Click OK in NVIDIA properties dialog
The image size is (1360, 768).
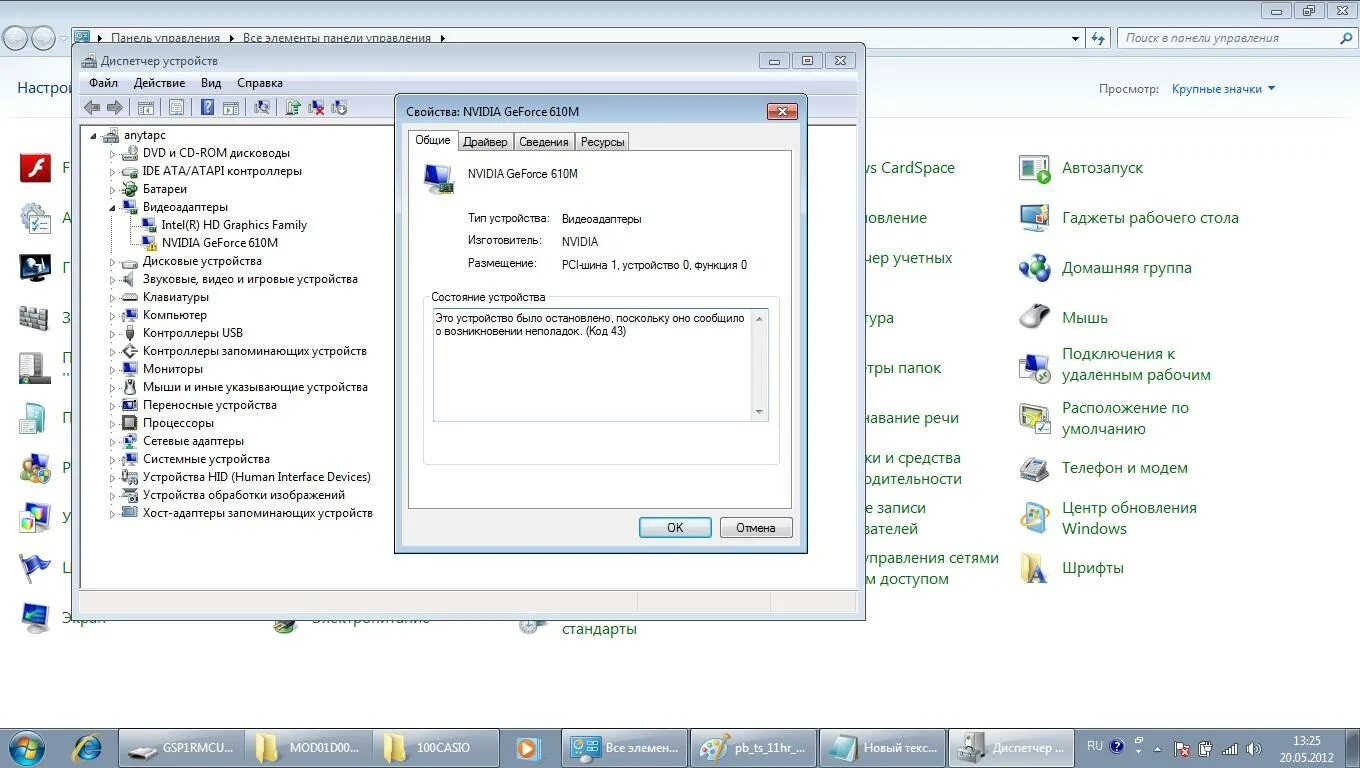(x=675, y=528)
